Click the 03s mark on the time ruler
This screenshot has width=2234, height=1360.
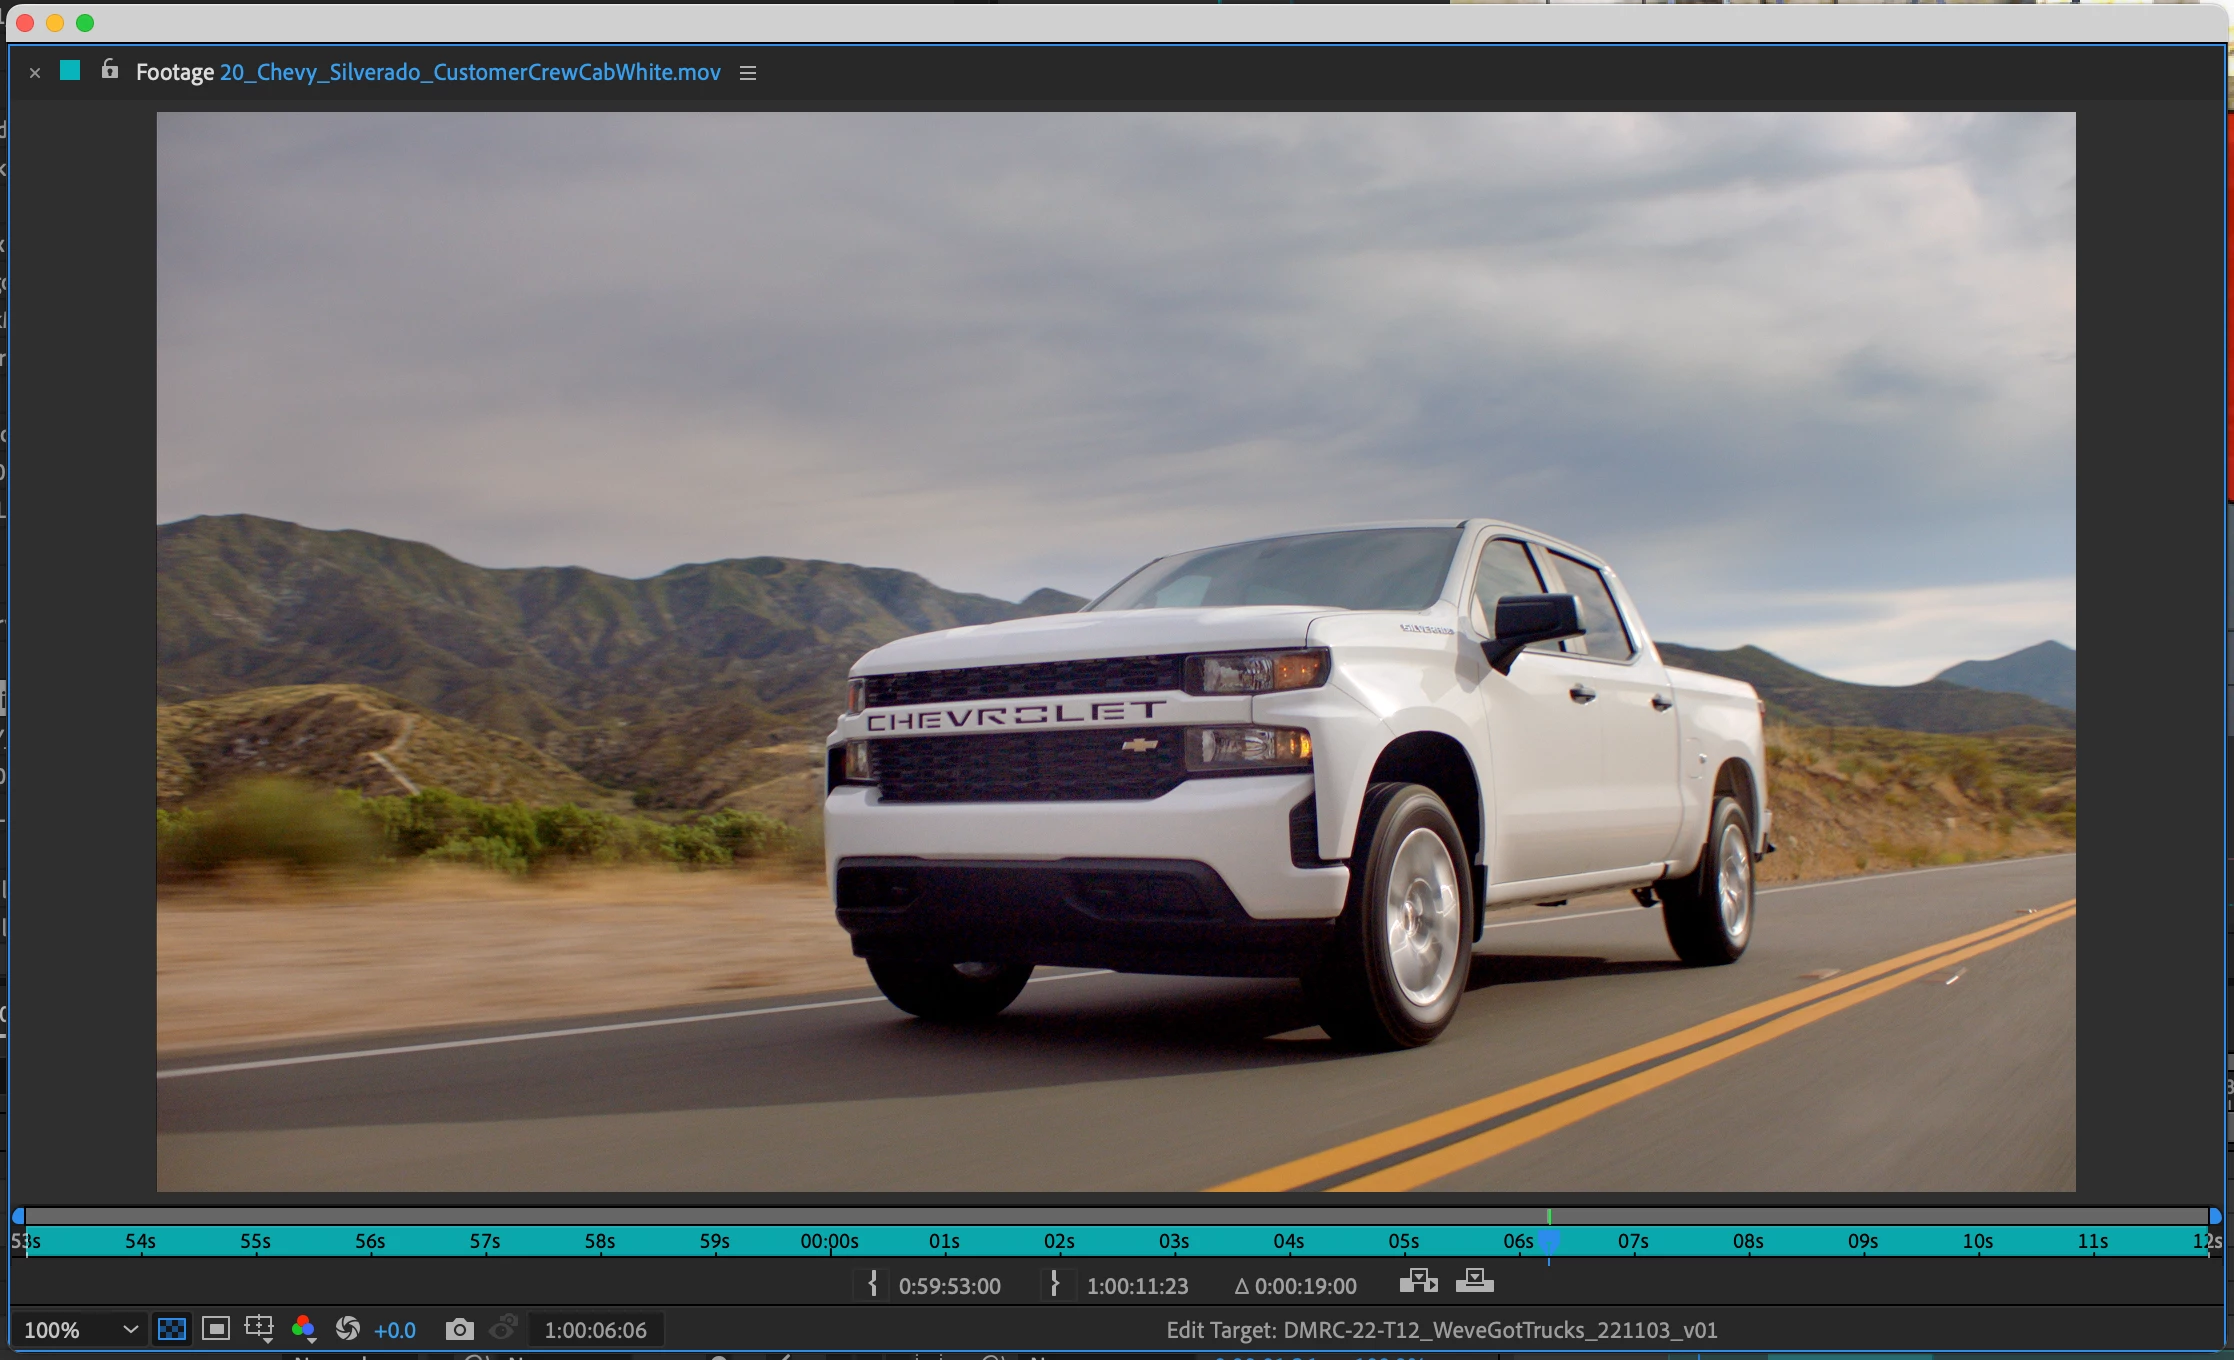click(x=1173, y=1241)
